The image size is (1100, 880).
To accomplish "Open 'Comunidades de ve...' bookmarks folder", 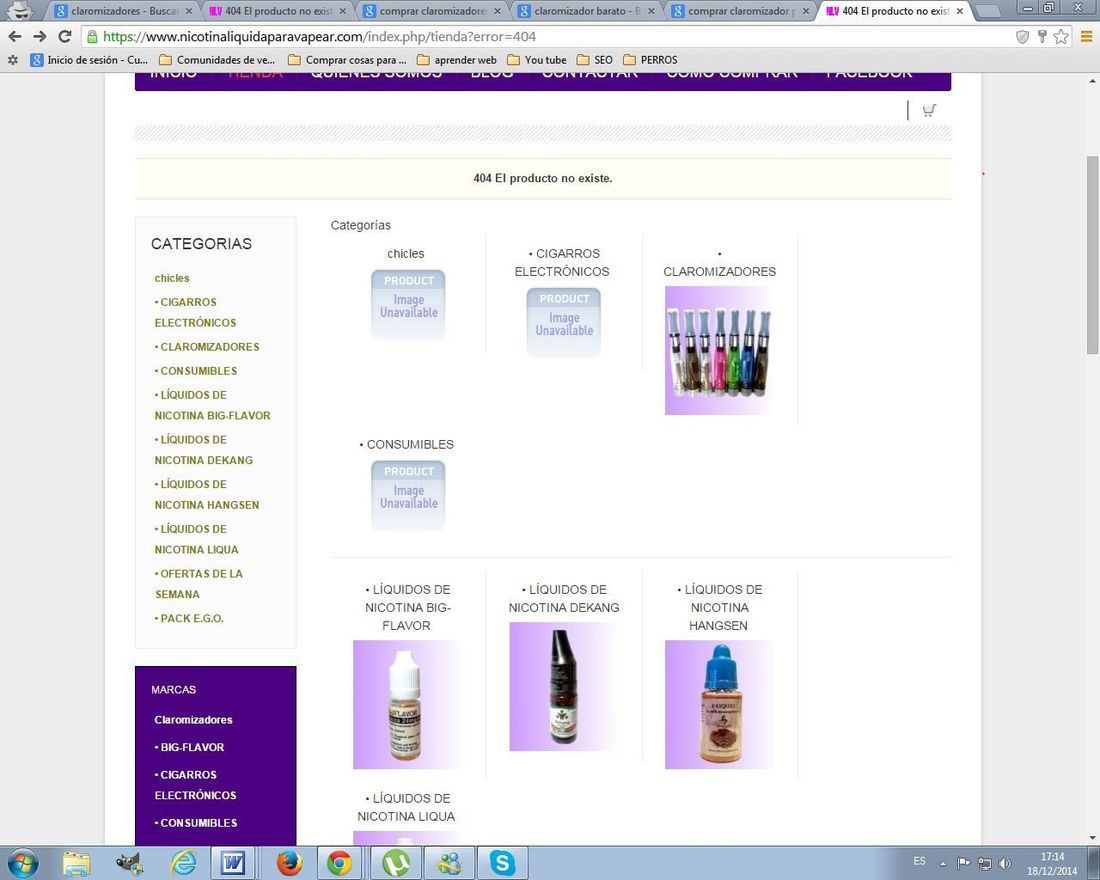I will 217,60.
